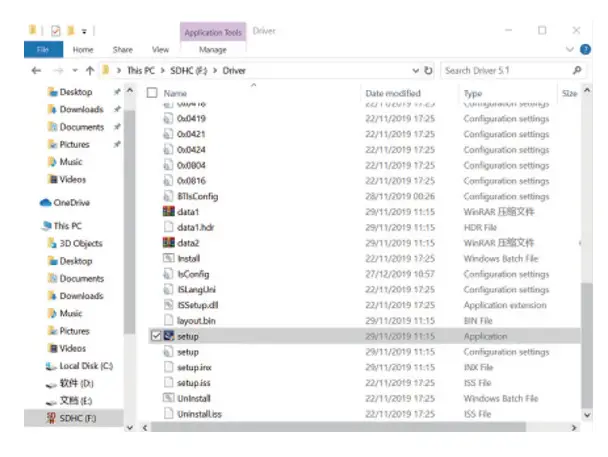The image size is (608, 457).
Task: Open the Customize Quick Access Toolbar dropdown
Action: point(84,31)
